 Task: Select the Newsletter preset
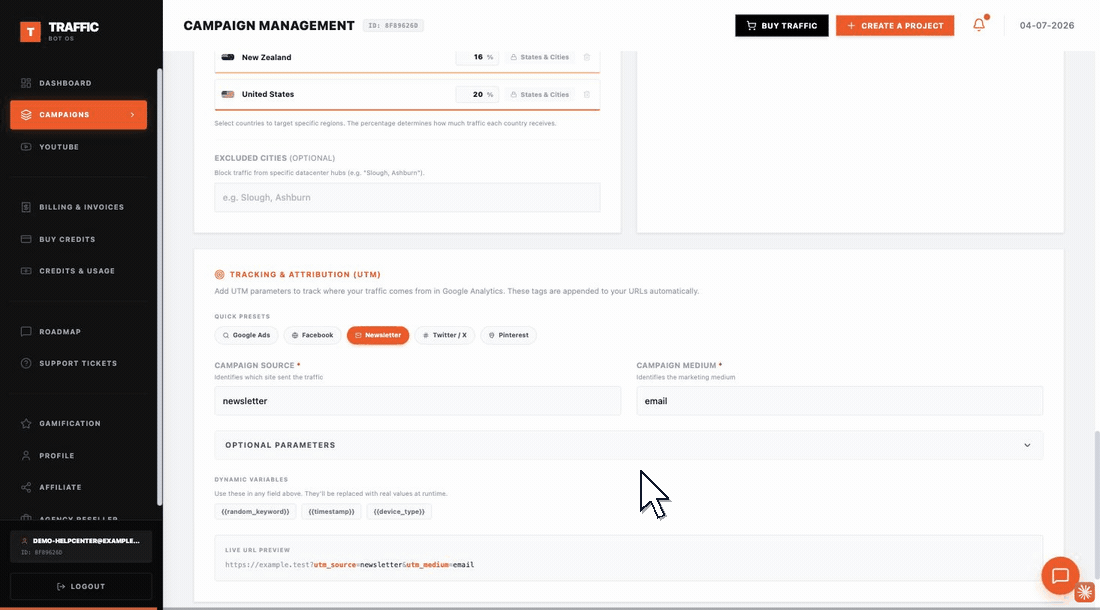click(x=378, y=335)
